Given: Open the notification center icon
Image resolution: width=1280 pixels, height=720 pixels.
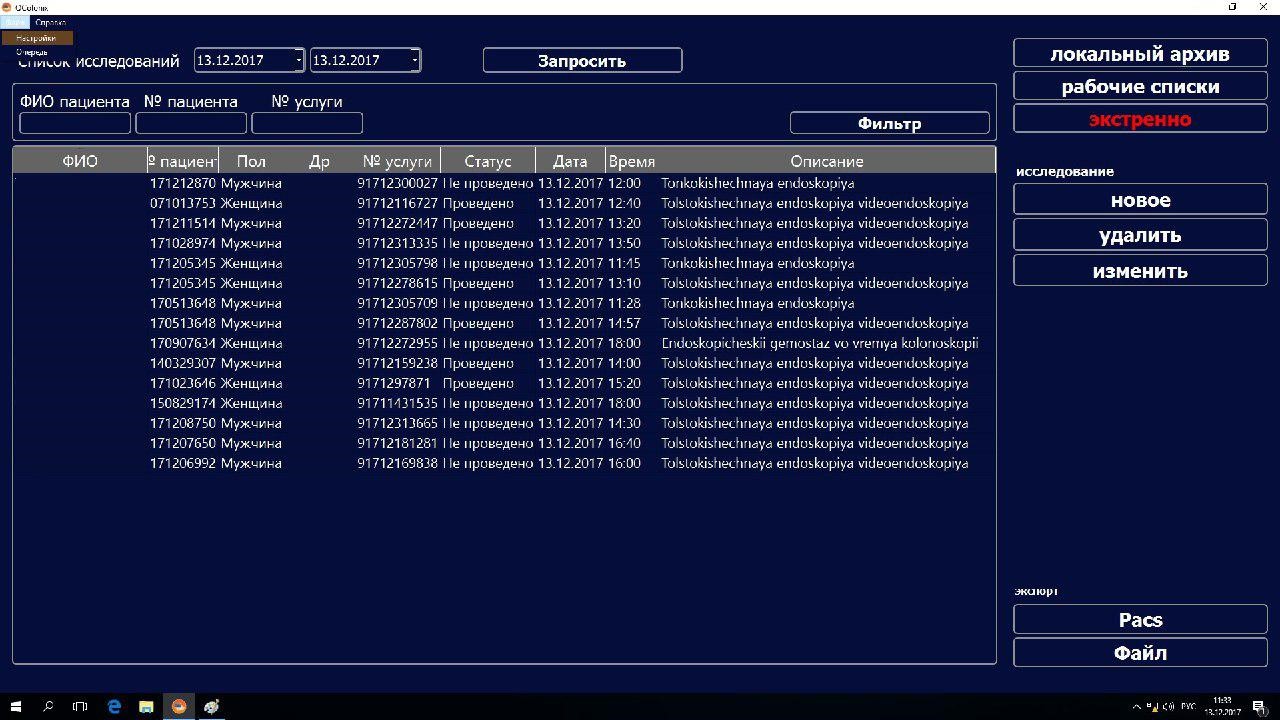Looking at the screenshot, I should 1259,706.
